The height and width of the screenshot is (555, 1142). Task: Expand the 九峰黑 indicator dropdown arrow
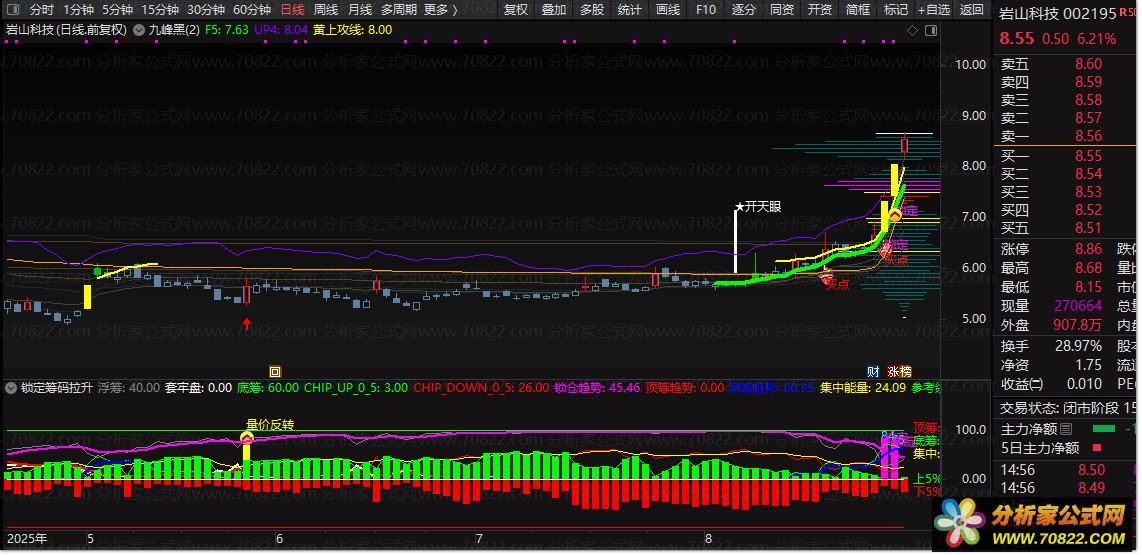[140, 30]
